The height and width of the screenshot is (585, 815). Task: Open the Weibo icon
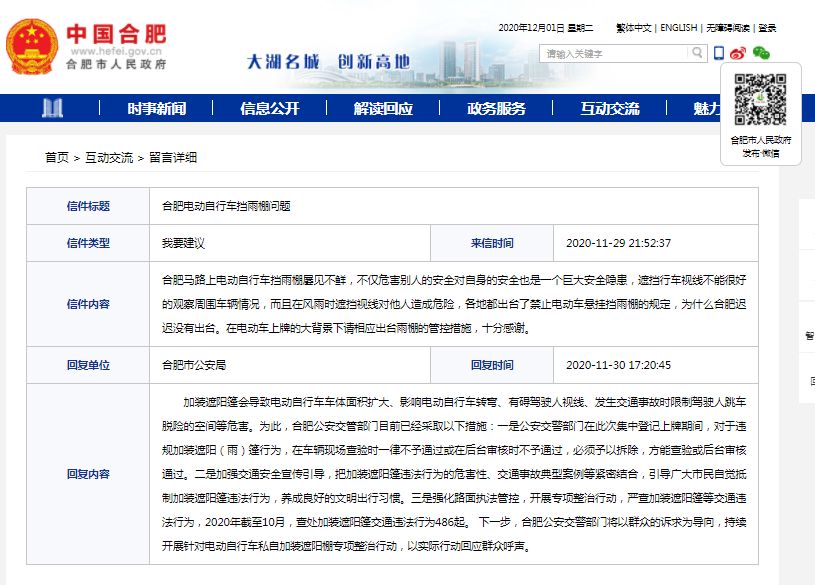(x=738, y=53)
